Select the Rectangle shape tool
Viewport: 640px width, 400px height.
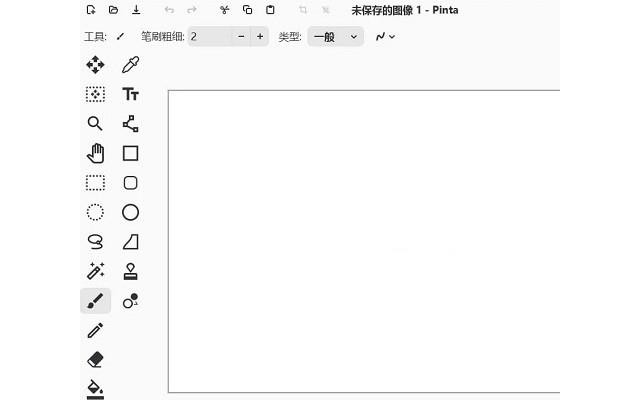pyautogui.click(x=130, y=153)
